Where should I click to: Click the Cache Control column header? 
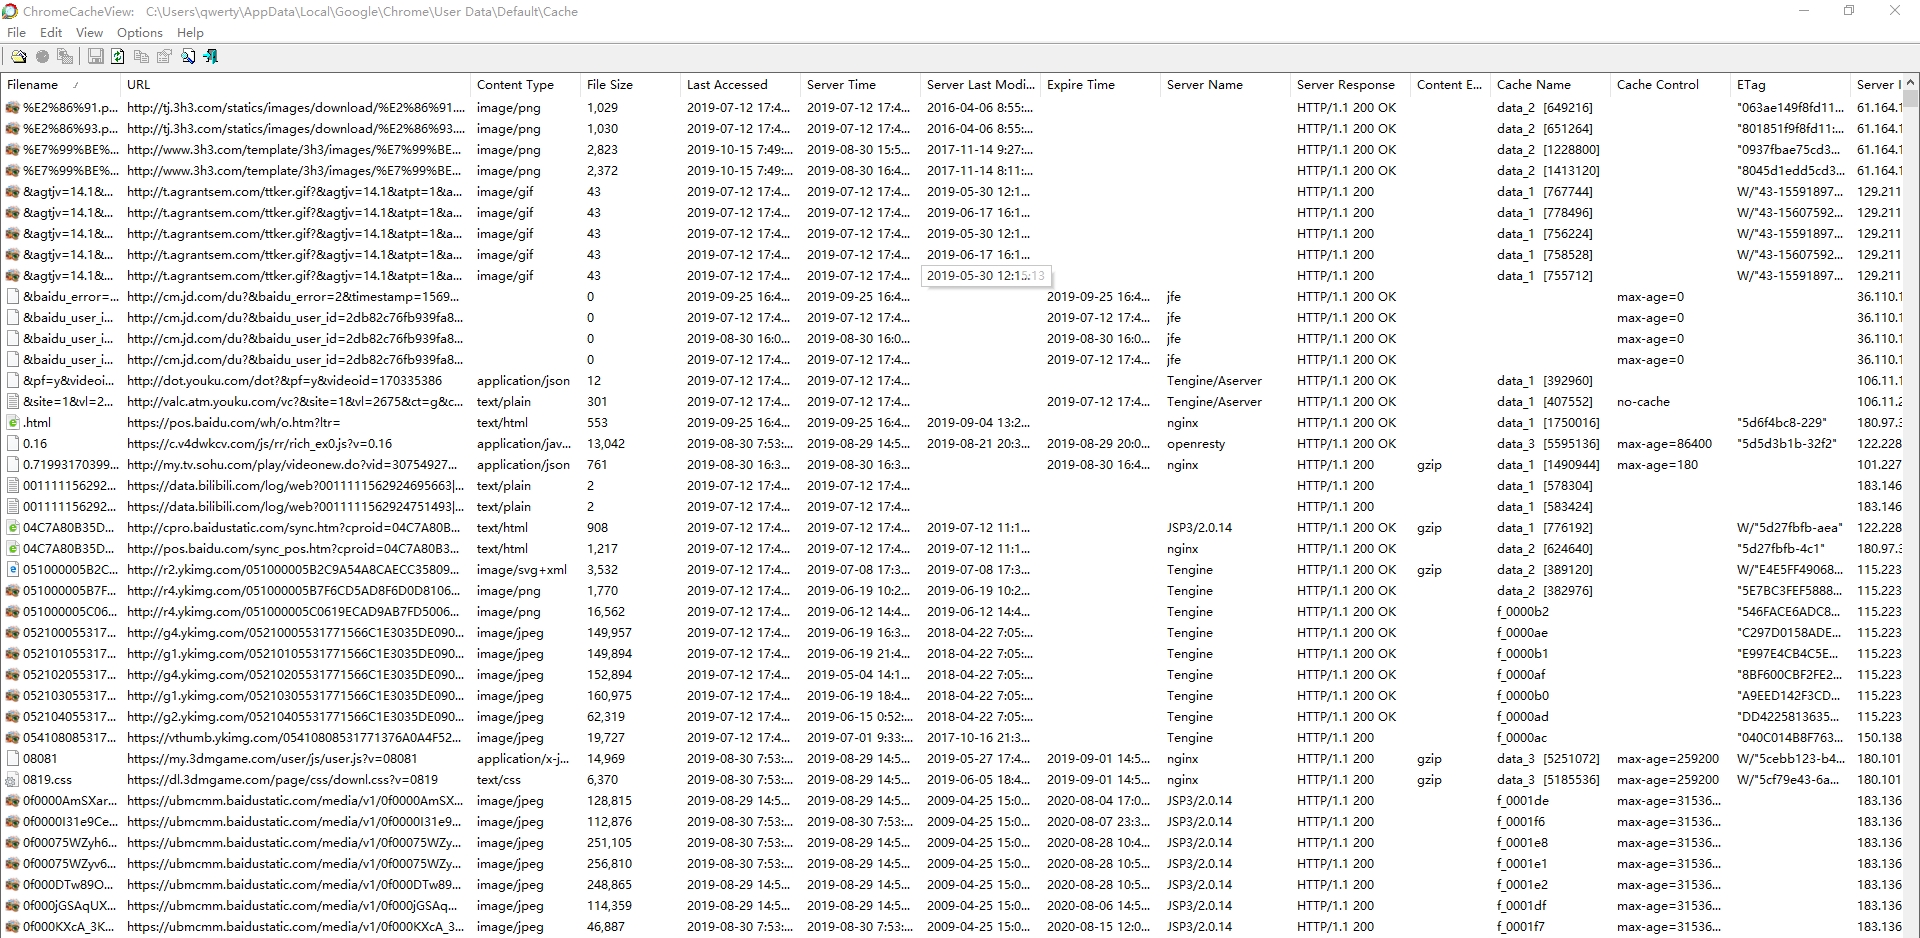pos(1670,85)
